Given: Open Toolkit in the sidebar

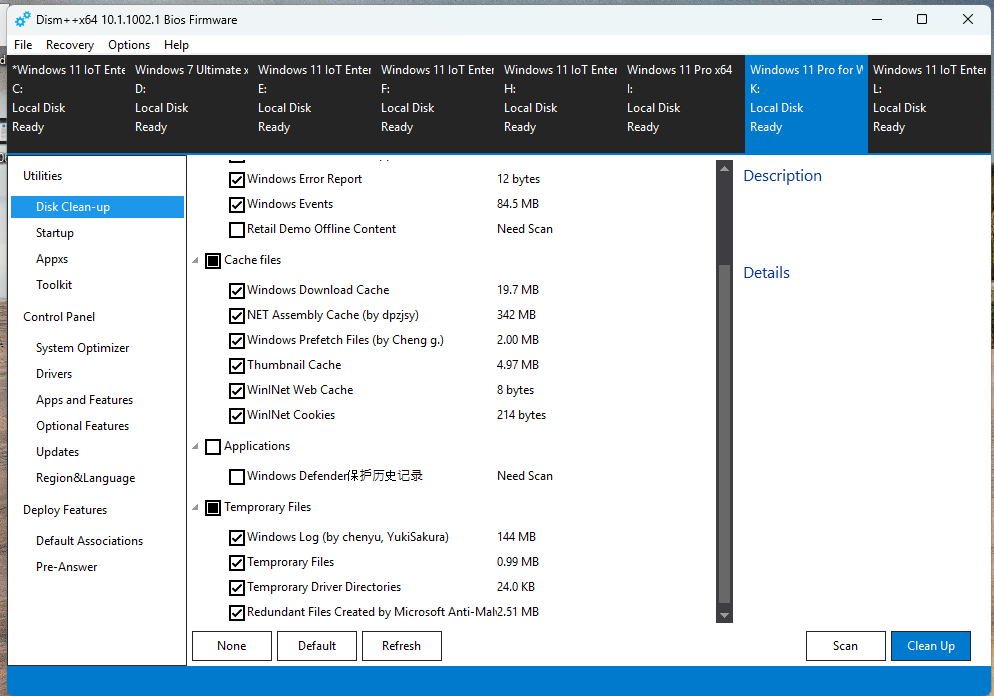Looking at the screenshot, I should tap(54, 285).
